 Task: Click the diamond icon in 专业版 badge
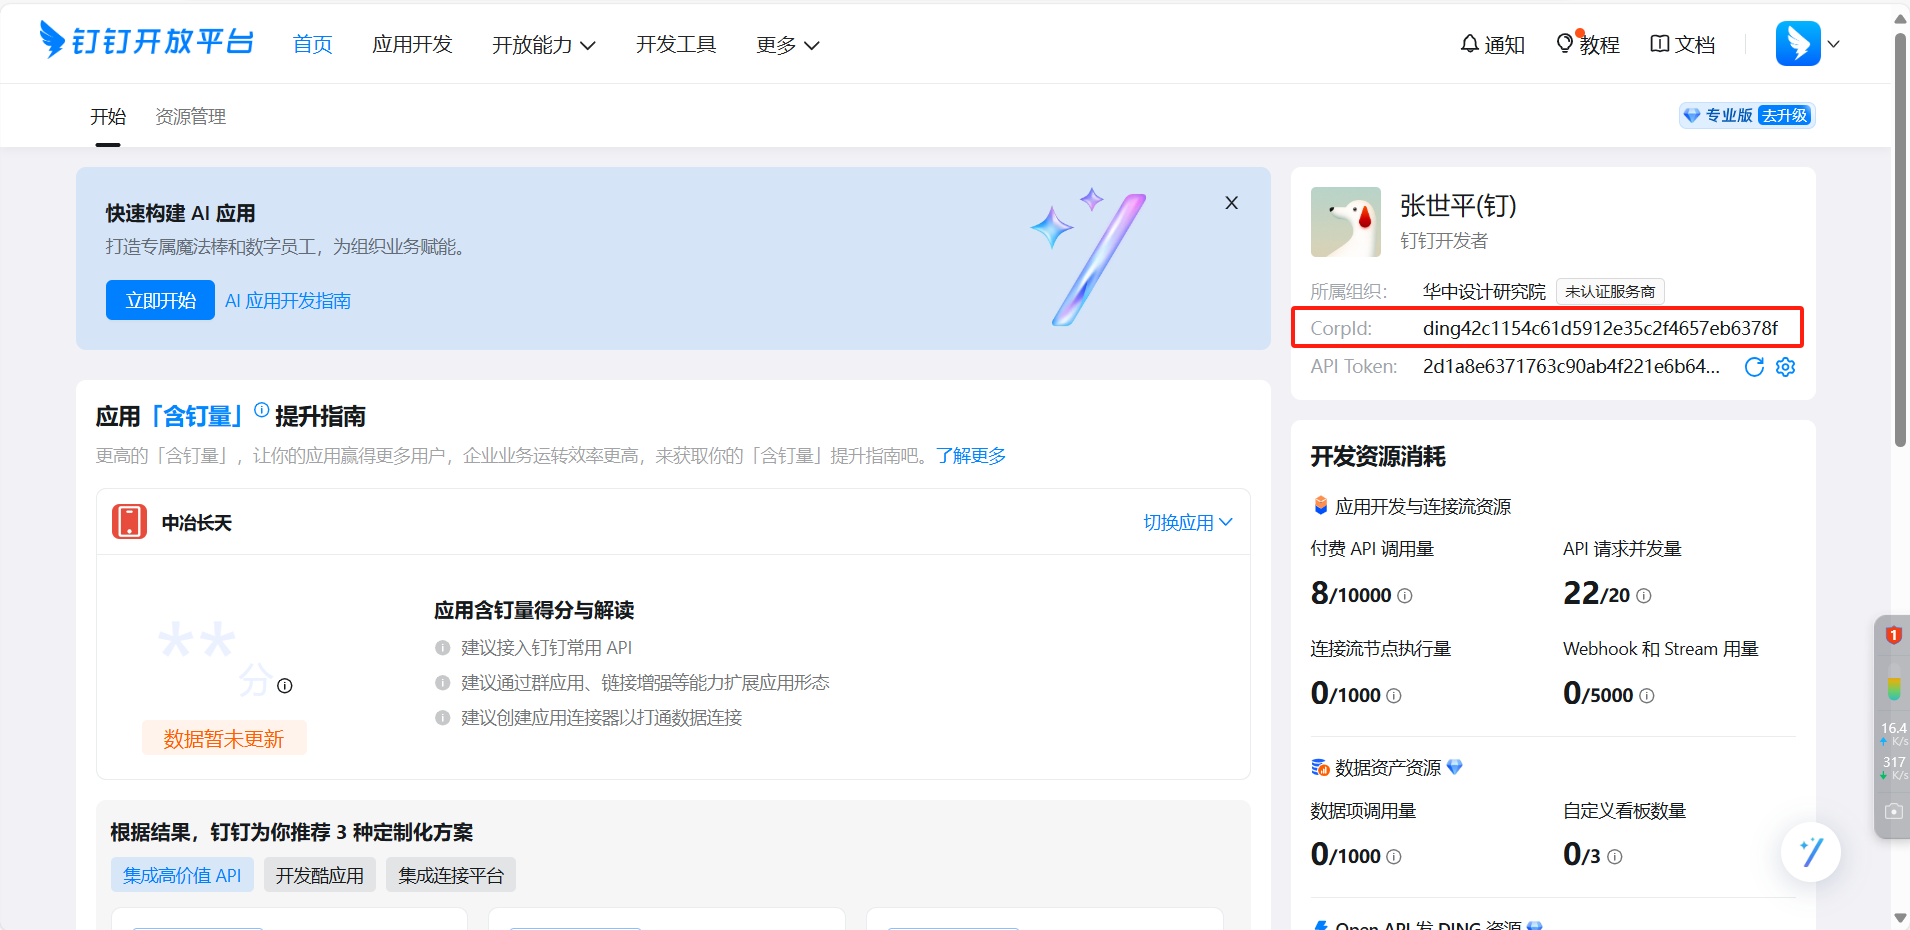pos(1692,116)
